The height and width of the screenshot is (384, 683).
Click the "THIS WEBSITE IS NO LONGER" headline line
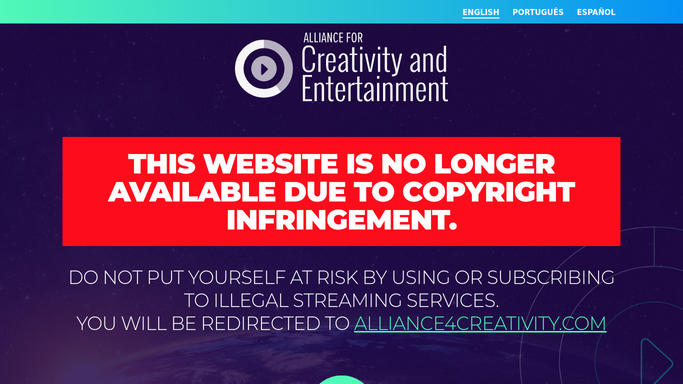(x=342, y=164)
